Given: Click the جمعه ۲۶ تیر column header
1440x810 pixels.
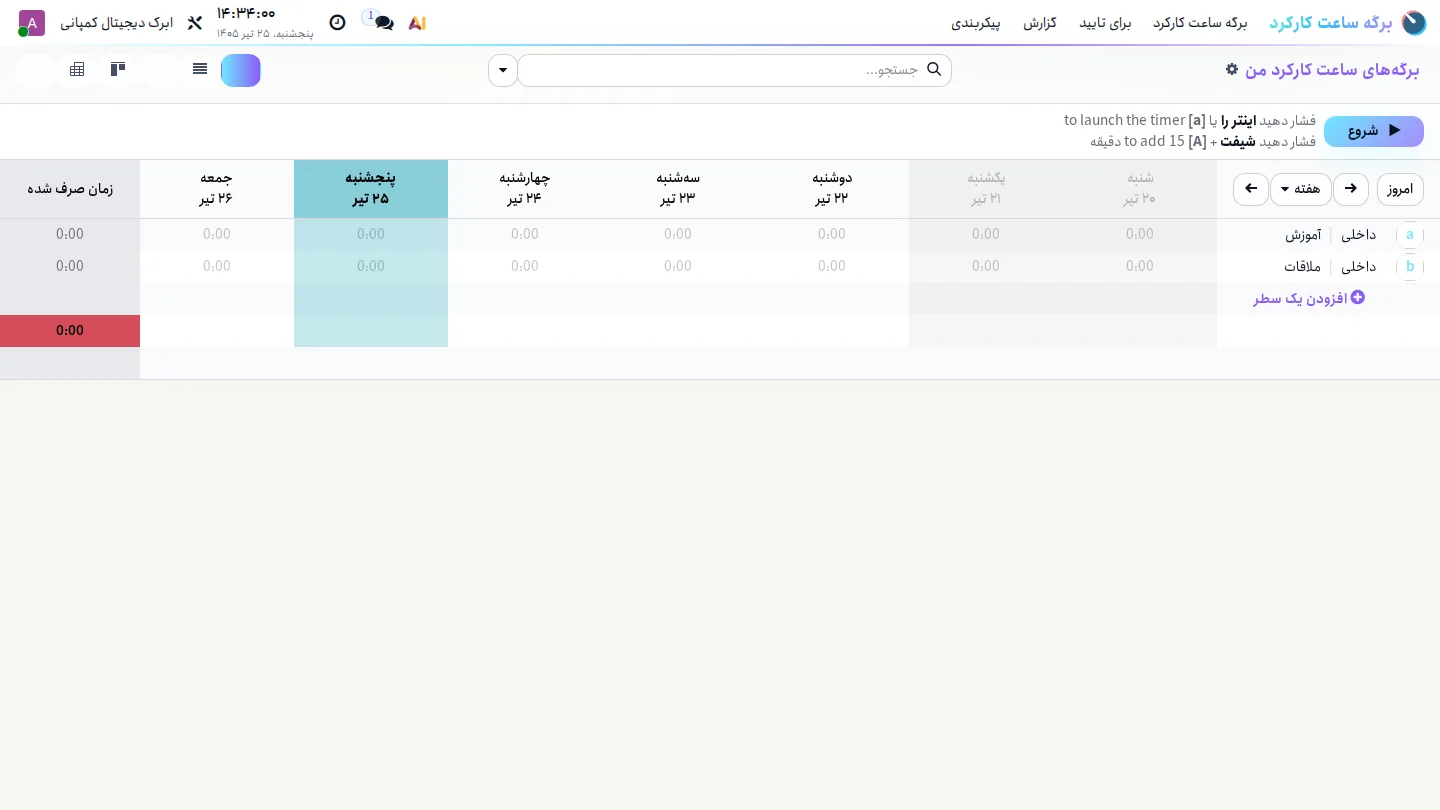Looking at the screenshot, I should point(217,188).
